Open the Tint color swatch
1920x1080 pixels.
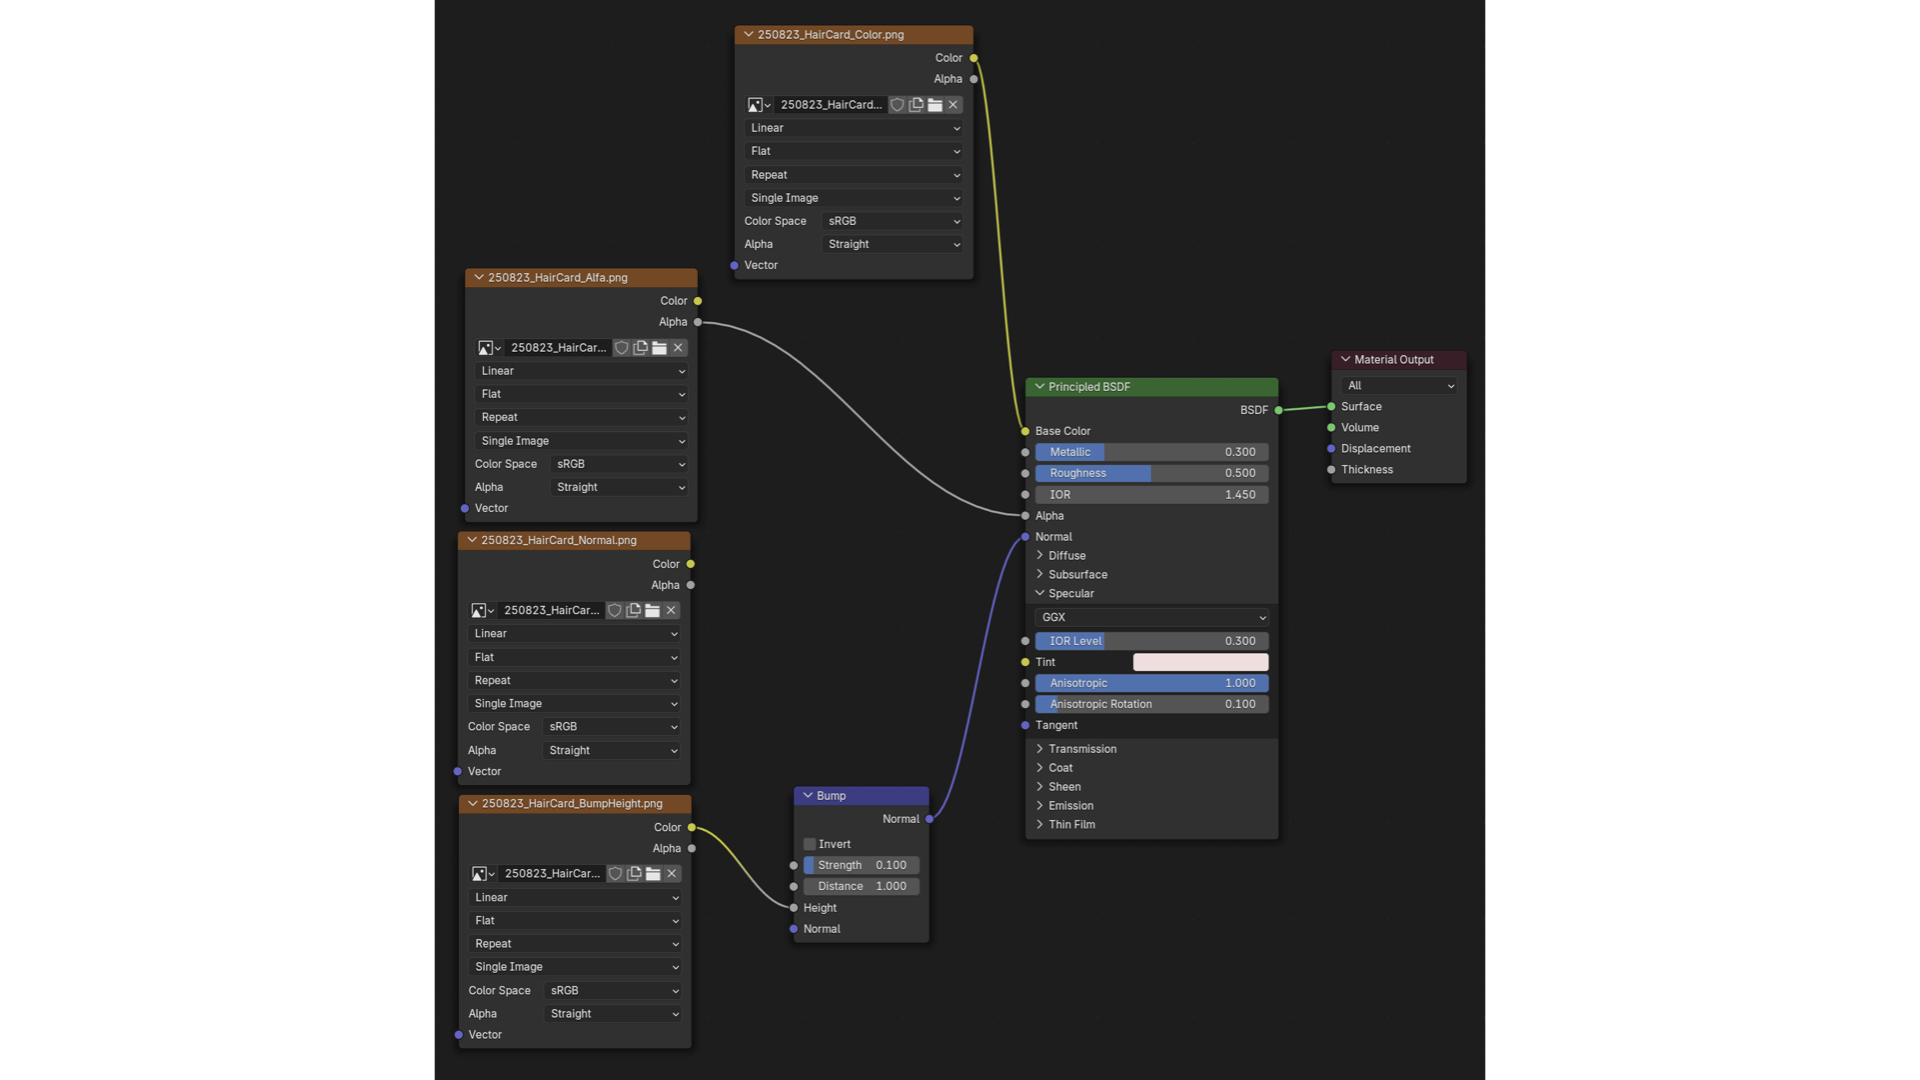coord(1201,662)
